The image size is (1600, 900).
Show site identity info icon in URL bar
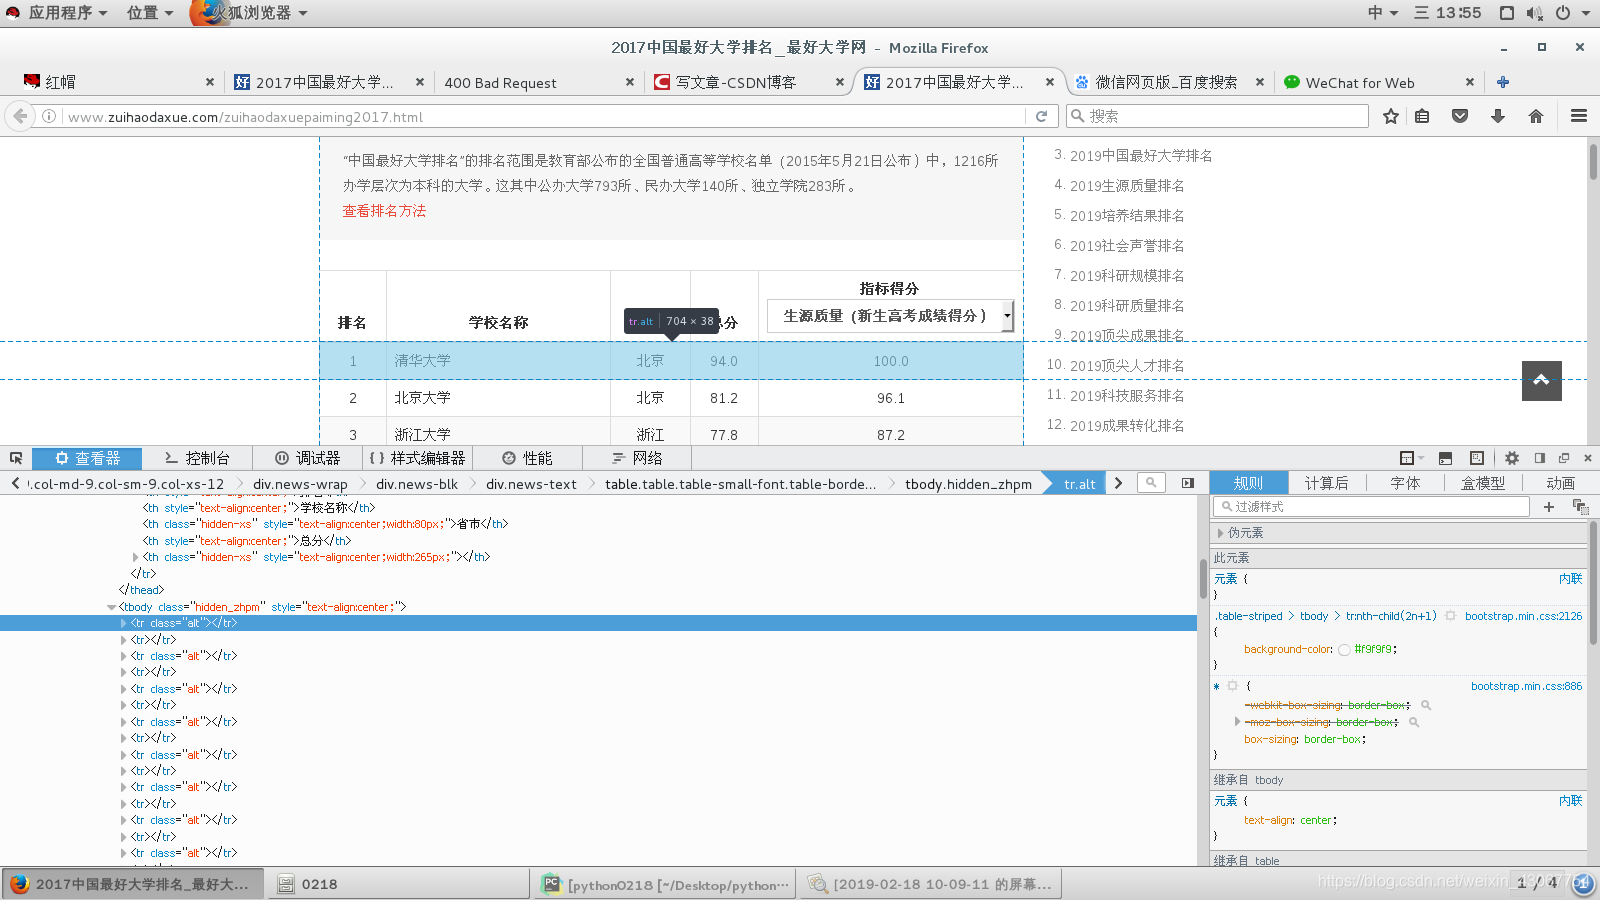48,116
